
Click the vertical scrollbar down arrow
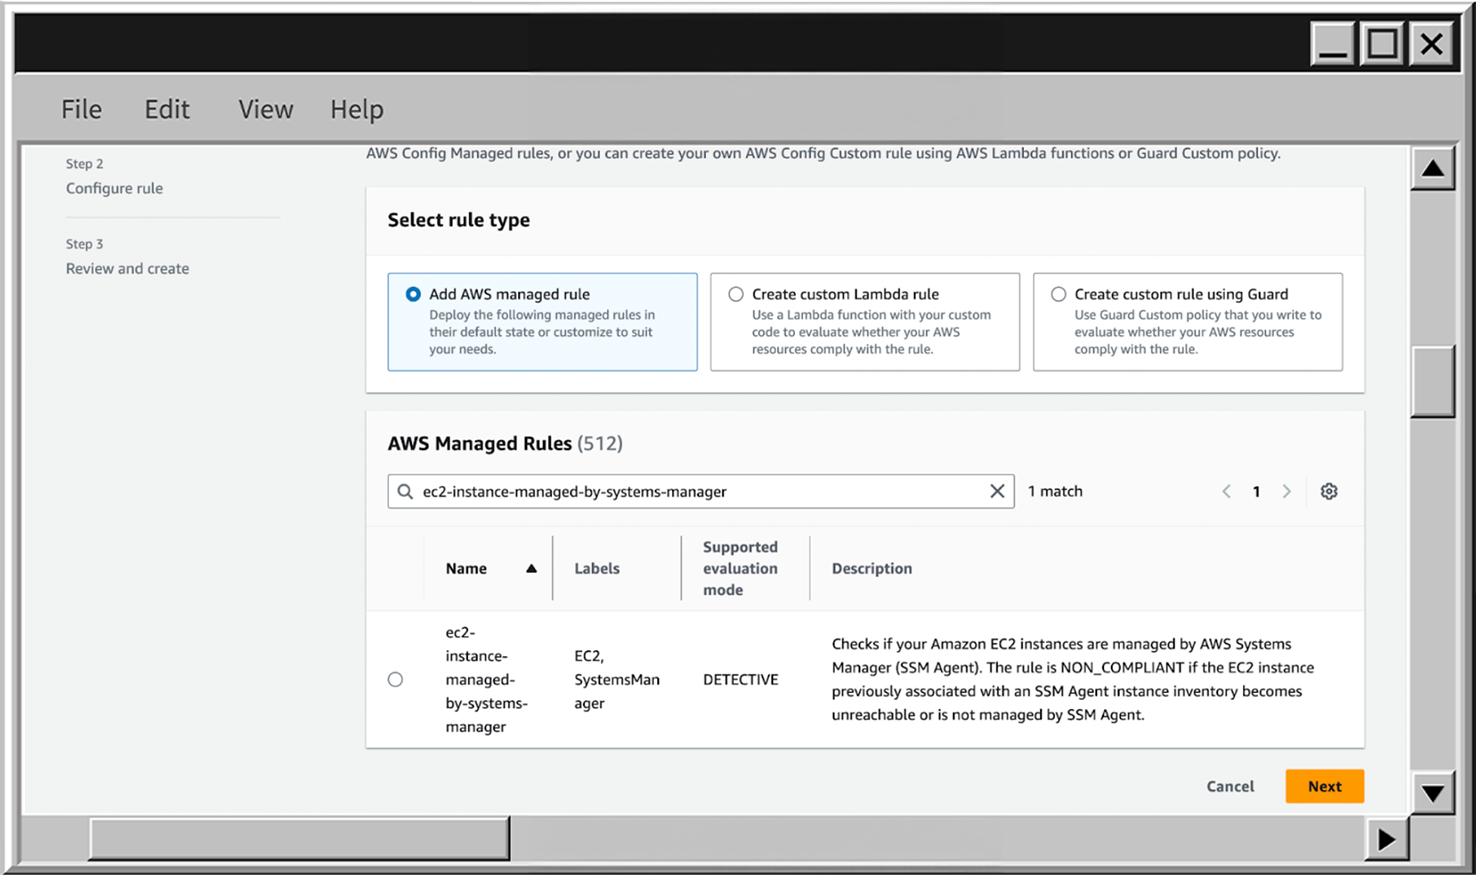[1433, 794]
